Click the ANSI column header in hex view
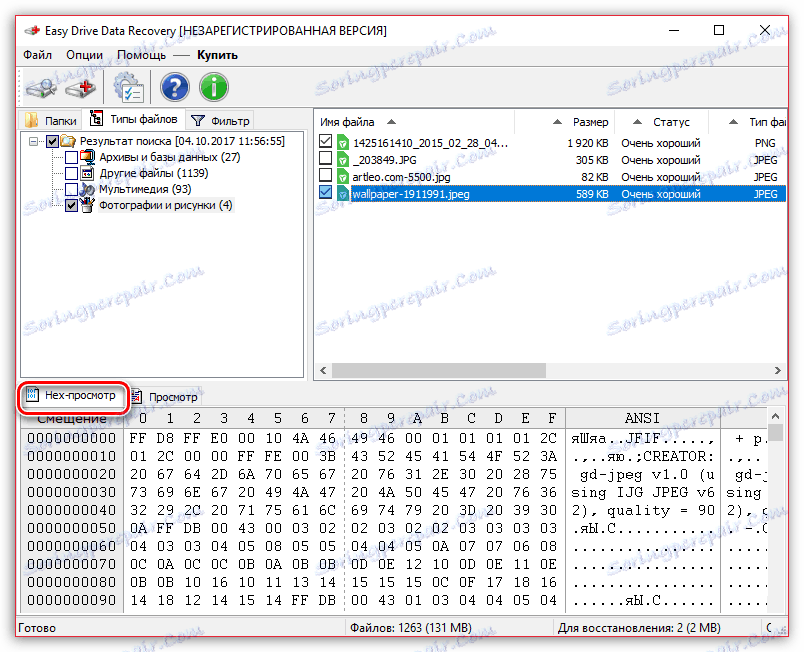The height and width of the screenshot is (652, 804). click(x=642, y=418)
